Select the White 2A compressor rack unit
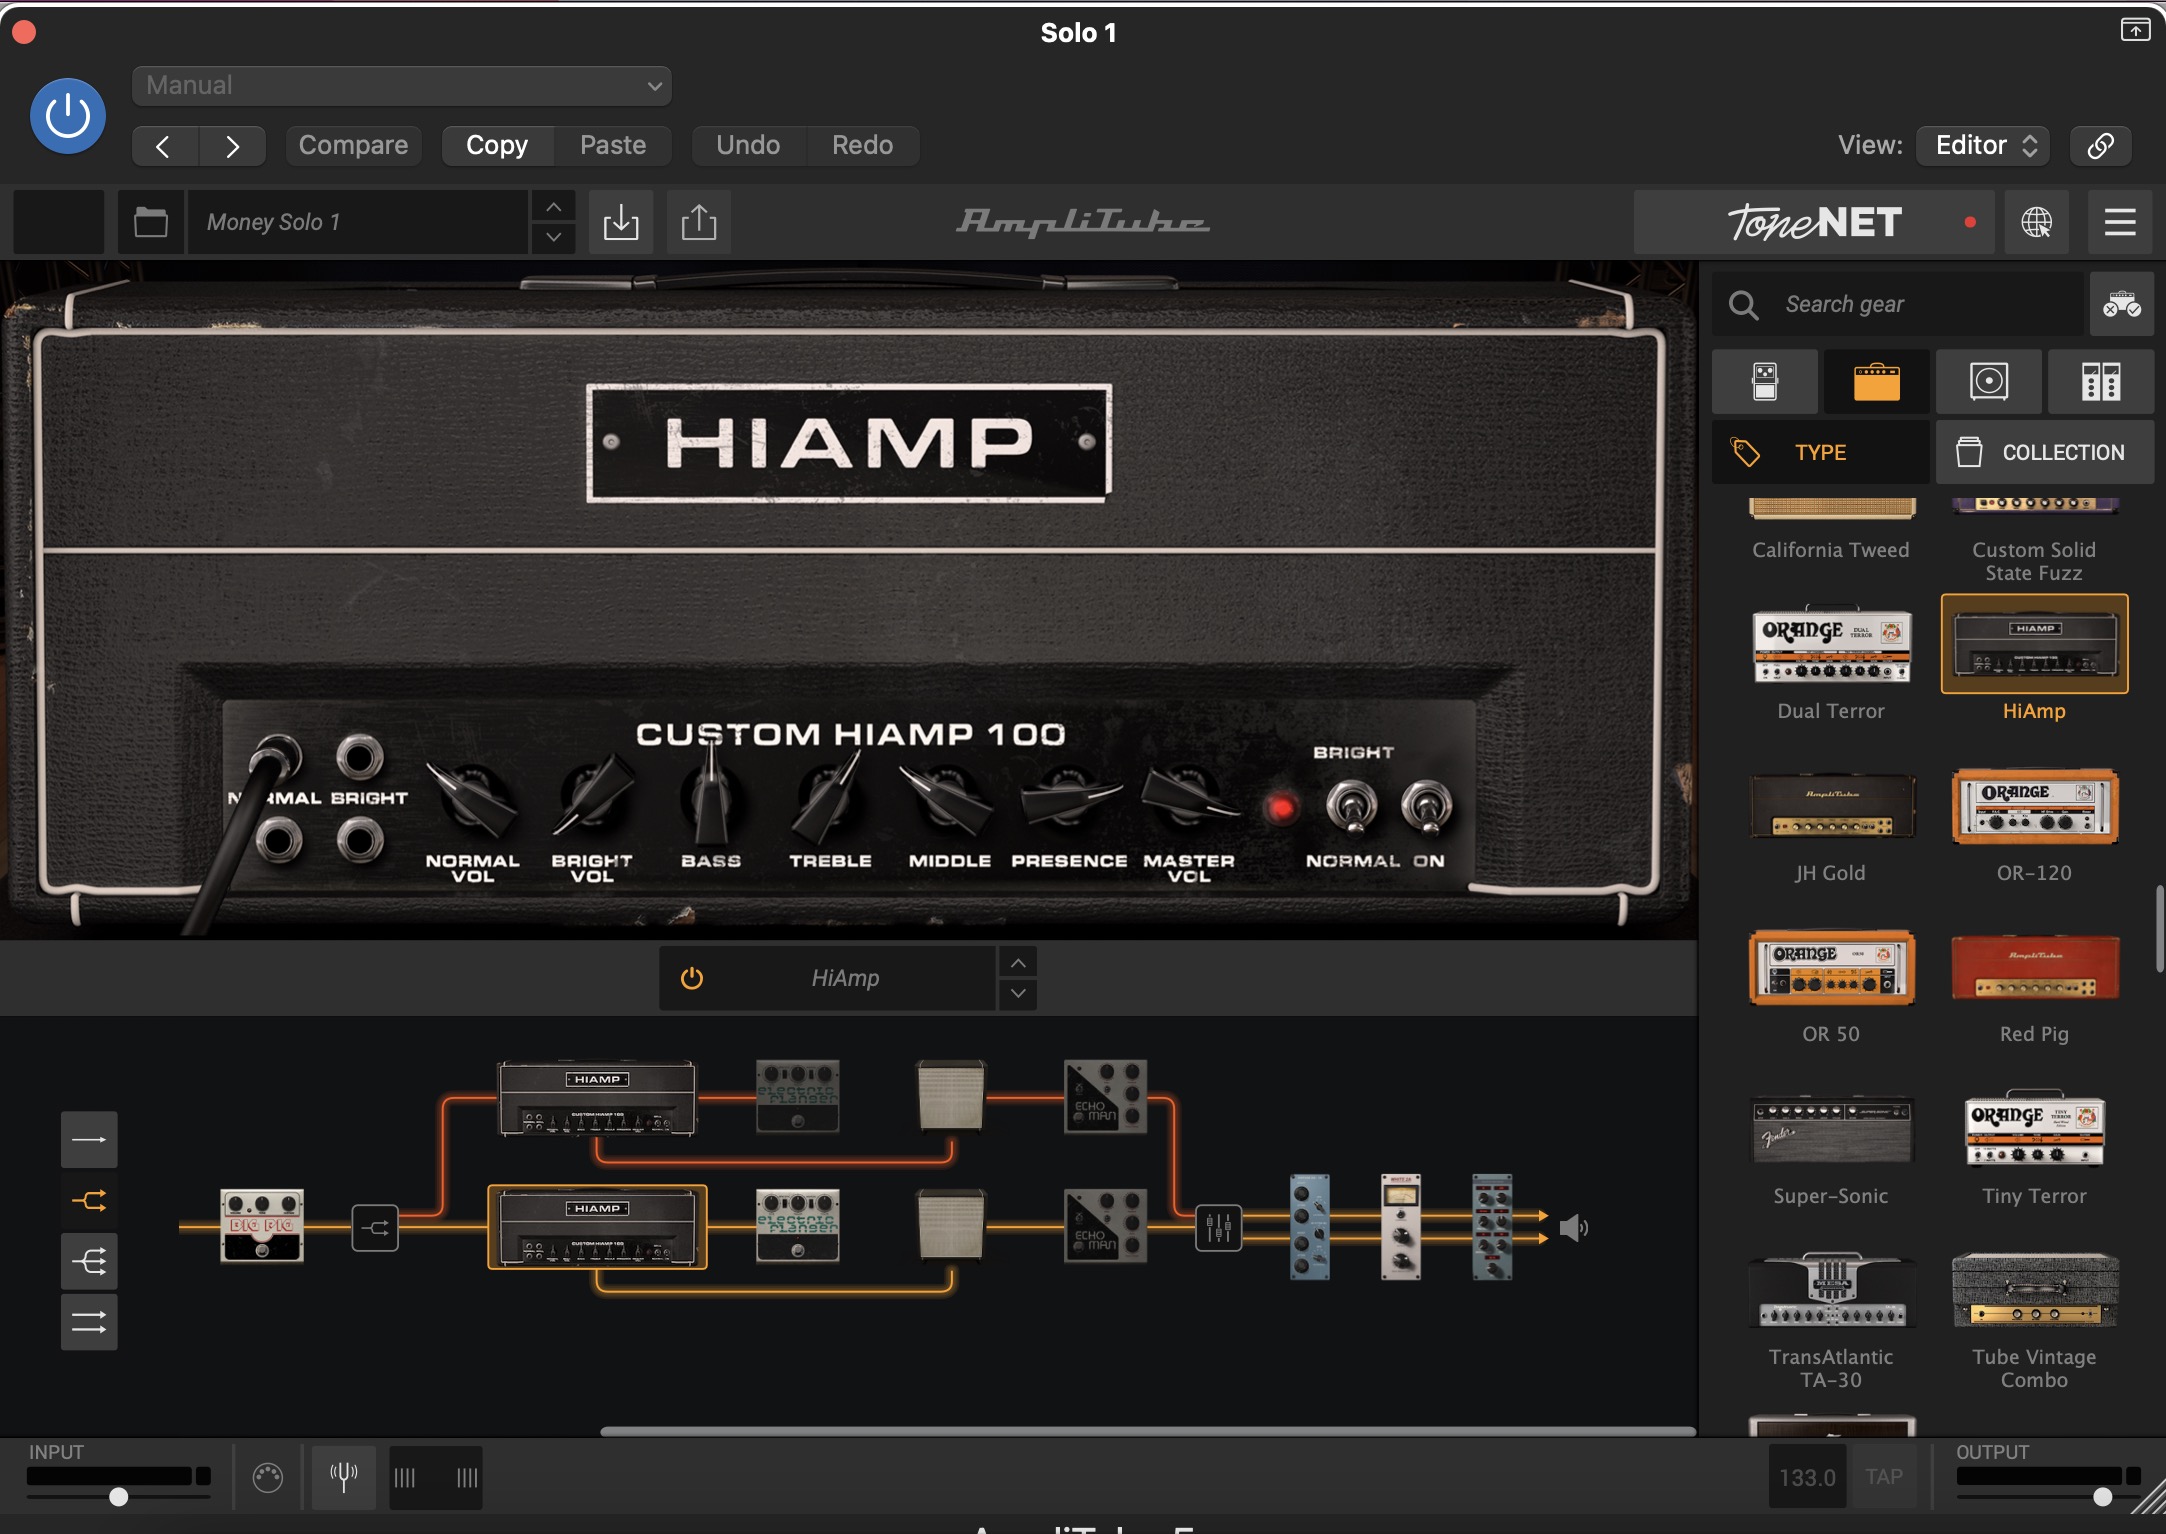Screen dimensions: 2166x1534 [1401, 1227]
